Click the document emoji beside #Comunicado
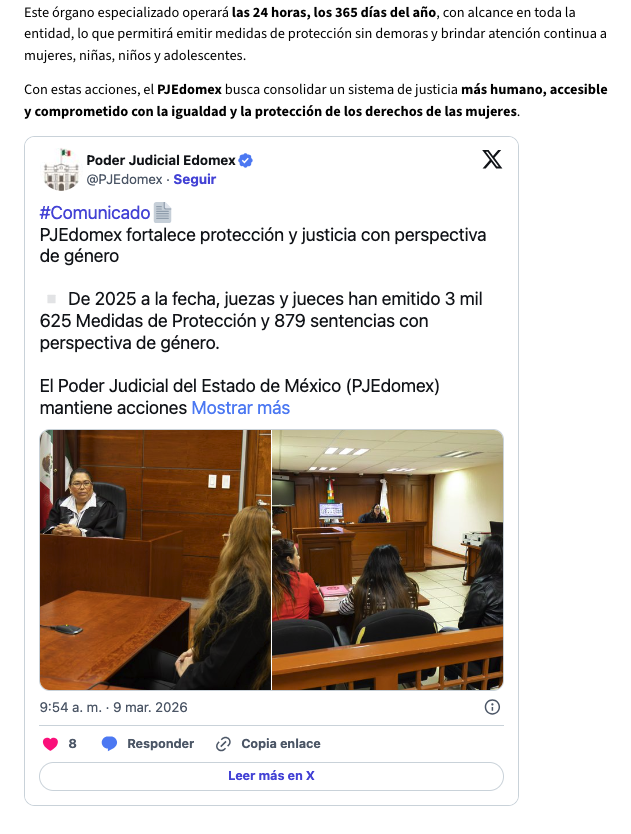631x834 pixels. 162,213
